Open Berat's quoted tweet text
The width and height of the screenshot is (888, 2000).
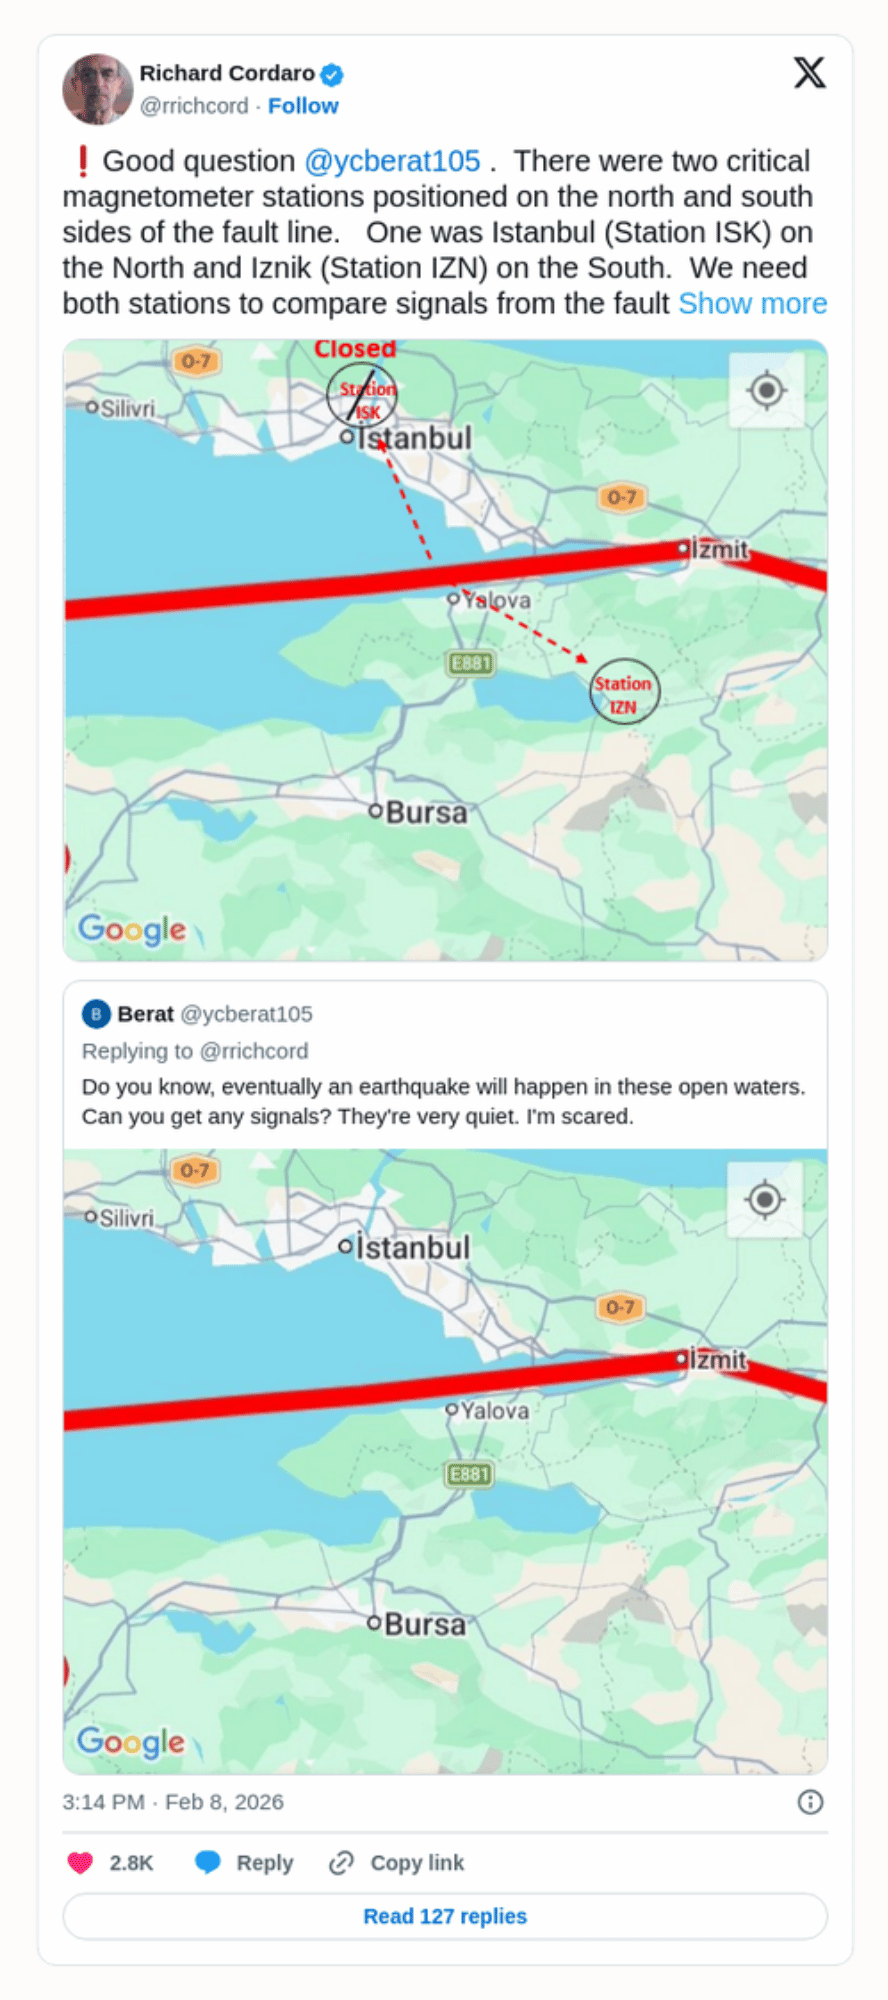pyautogui.click(x=443, y=1101)
